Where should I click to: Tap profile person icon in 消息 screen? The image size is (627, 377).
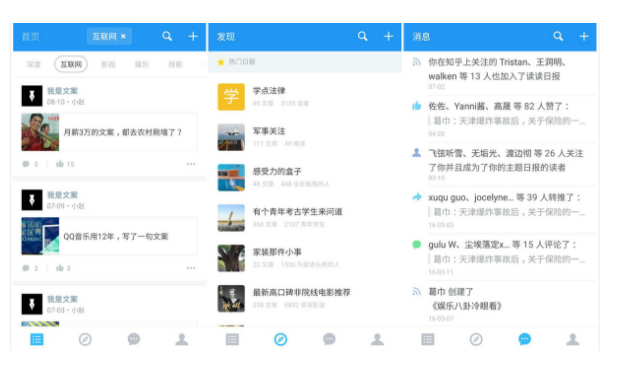coord(573,339)
